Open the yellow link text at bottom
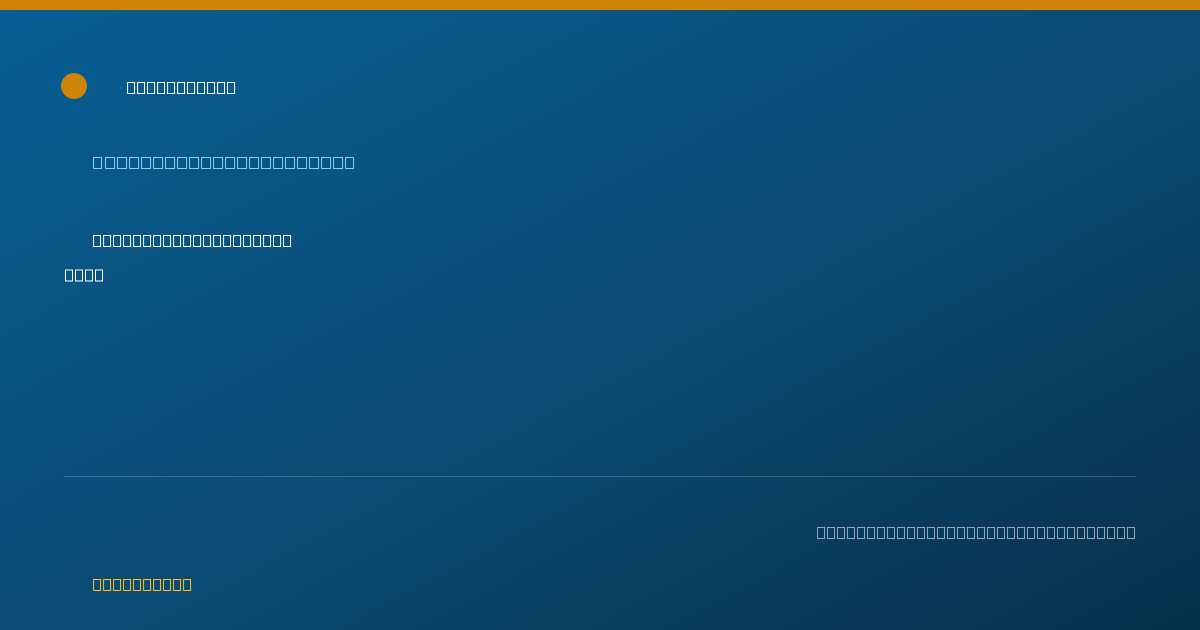Viewport: 1200px width, 630px height. 142,584
